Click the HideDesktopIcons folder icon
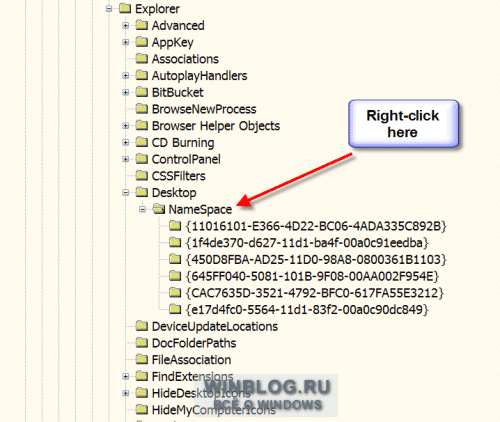This screenshot has height=422, width=500. [142, 393]
